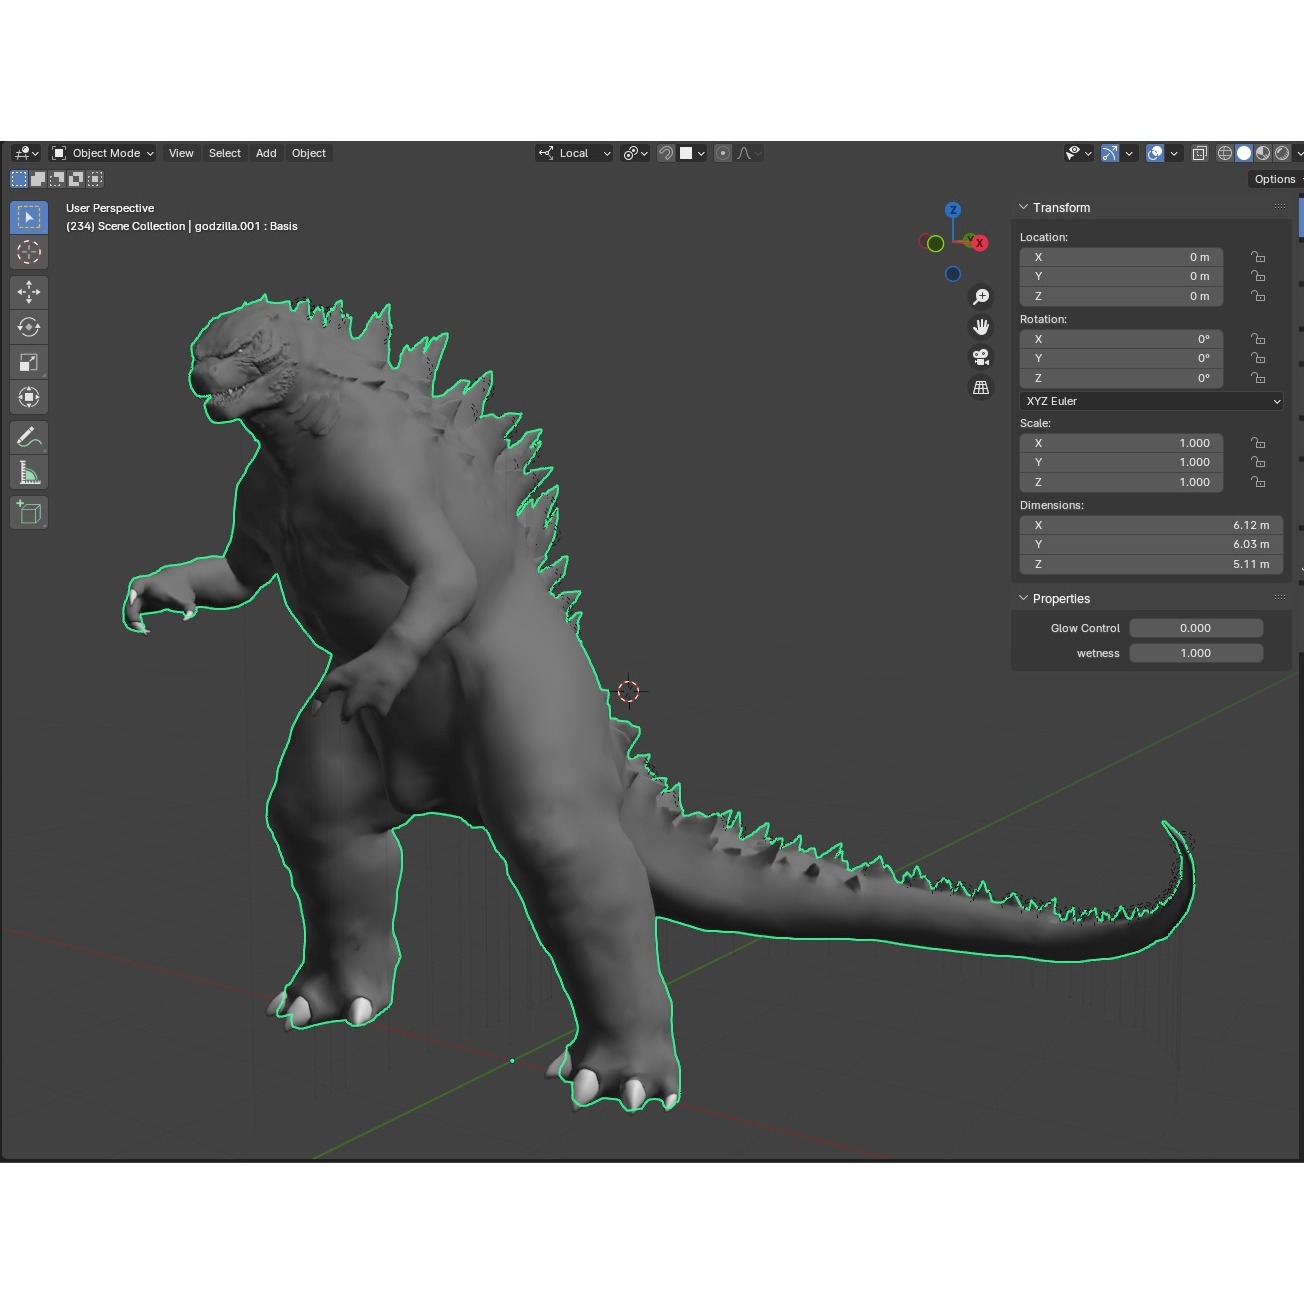
Task: Click the Scale Y value field
Action: coord(1121,462)
